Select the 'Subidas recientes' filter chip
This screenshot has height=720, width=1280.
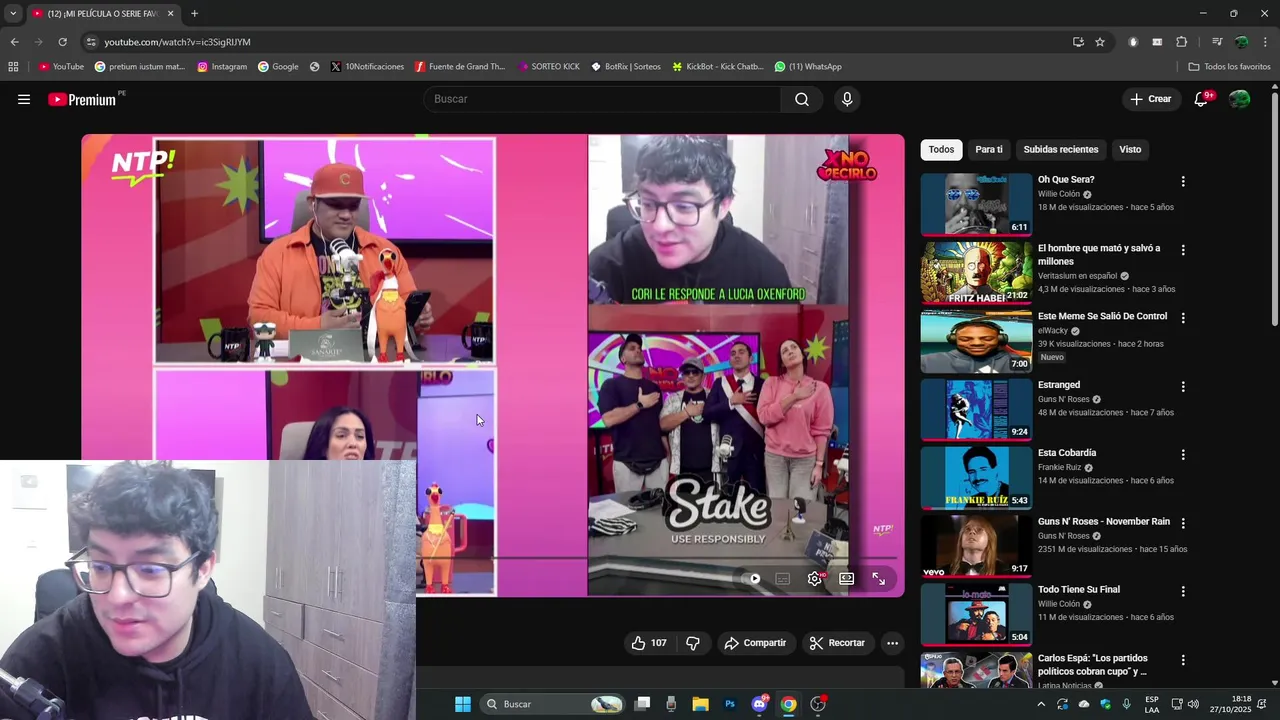pos(1061,149)
